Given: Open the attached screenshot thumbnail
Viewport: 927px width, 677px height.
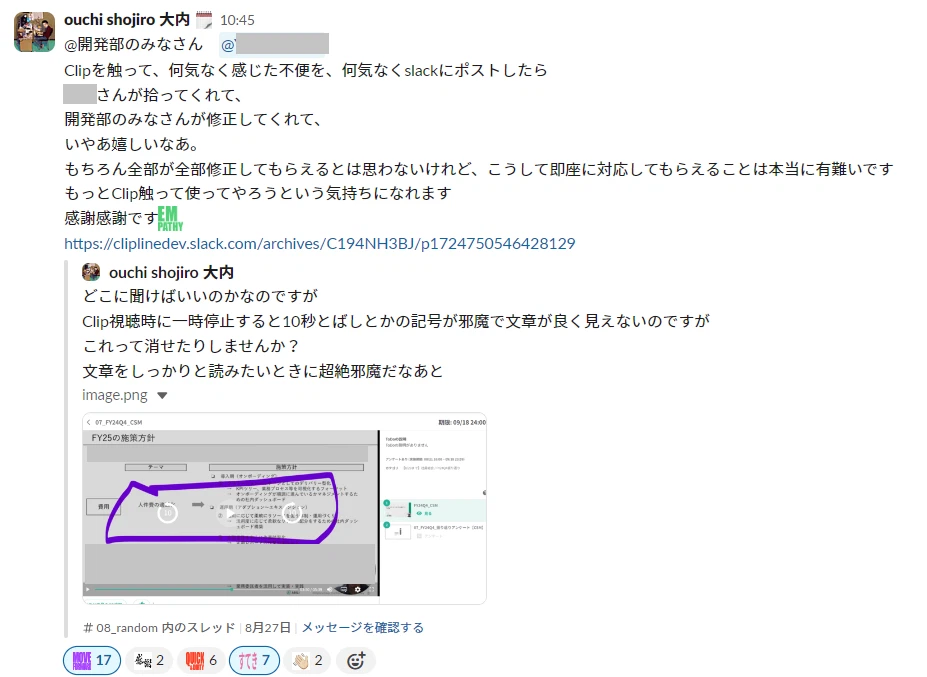Looking at the screenshot, I should point(284,508).
